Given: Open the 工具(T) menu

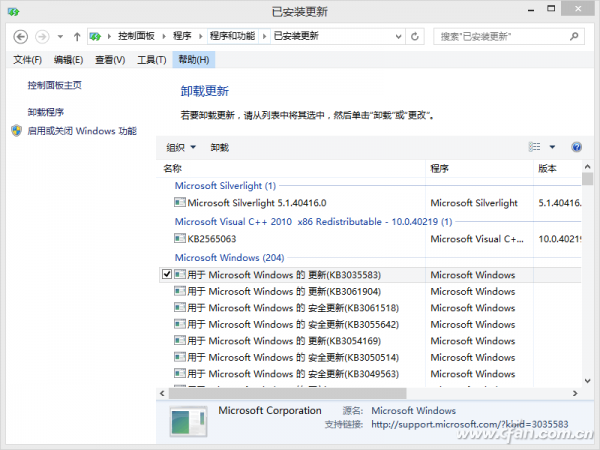Looking at the screenshot, I should pos(152,60).
